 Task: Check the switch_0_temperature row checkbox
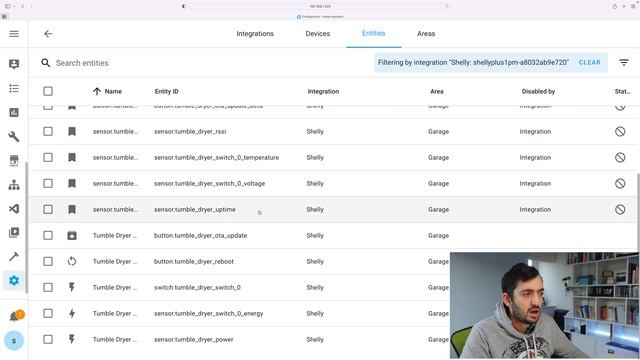48,158
